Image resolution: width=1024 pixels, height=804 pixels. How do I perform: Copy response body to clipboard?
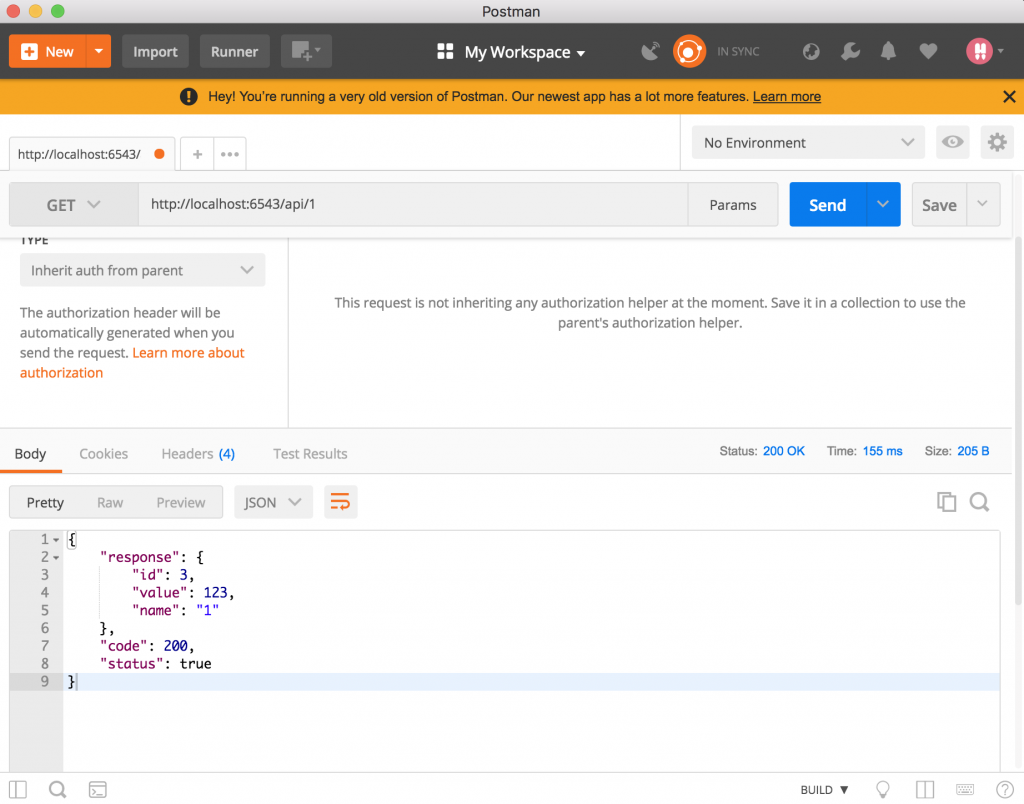pos(946,502)
